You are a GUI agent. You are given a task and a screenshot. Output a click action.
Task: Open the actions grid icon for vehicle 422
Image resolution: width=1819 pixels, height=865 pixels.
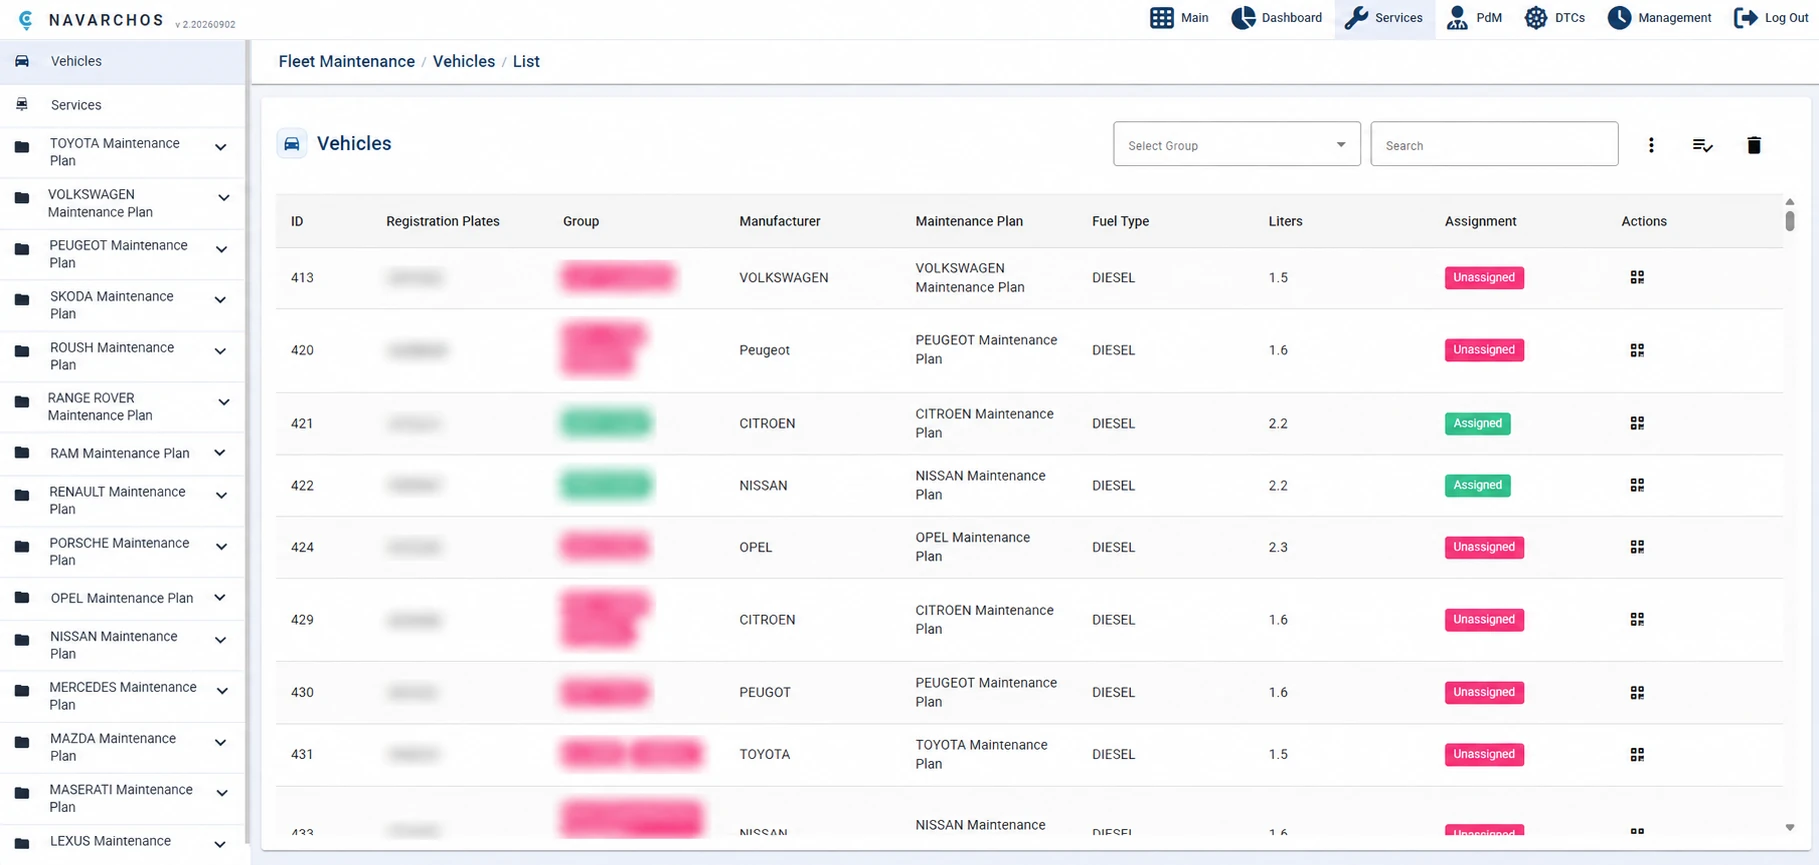[x=1637, y=485]
